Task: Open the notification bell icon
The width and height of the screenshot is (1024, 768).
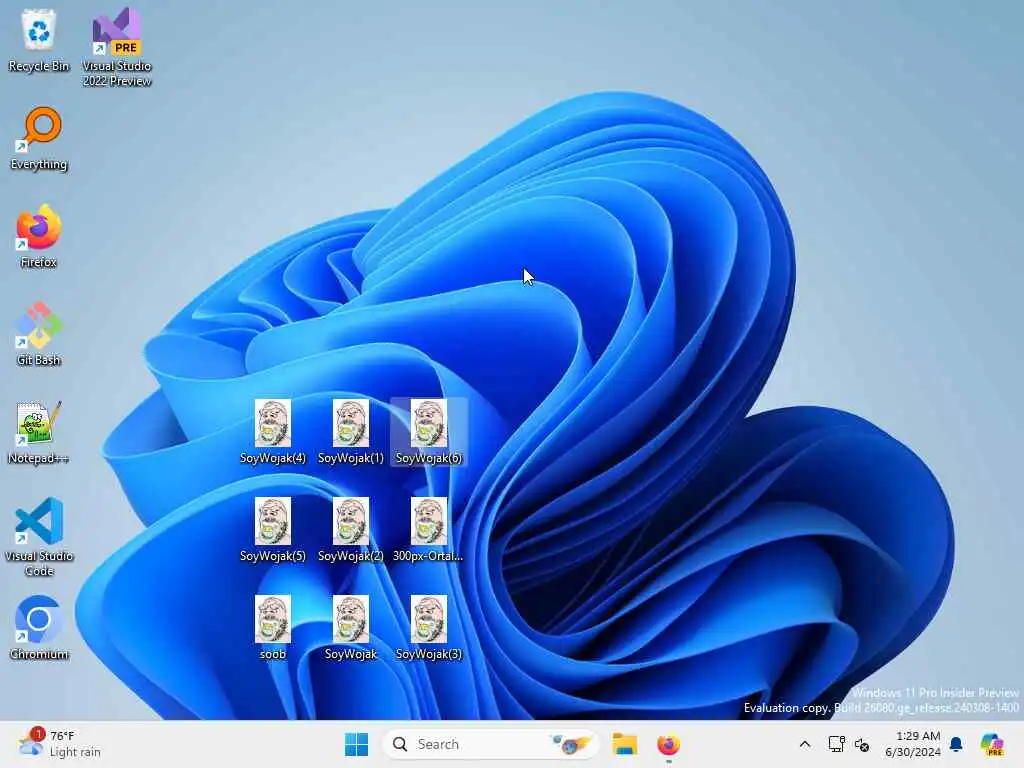Action: [x=956, y=744]
